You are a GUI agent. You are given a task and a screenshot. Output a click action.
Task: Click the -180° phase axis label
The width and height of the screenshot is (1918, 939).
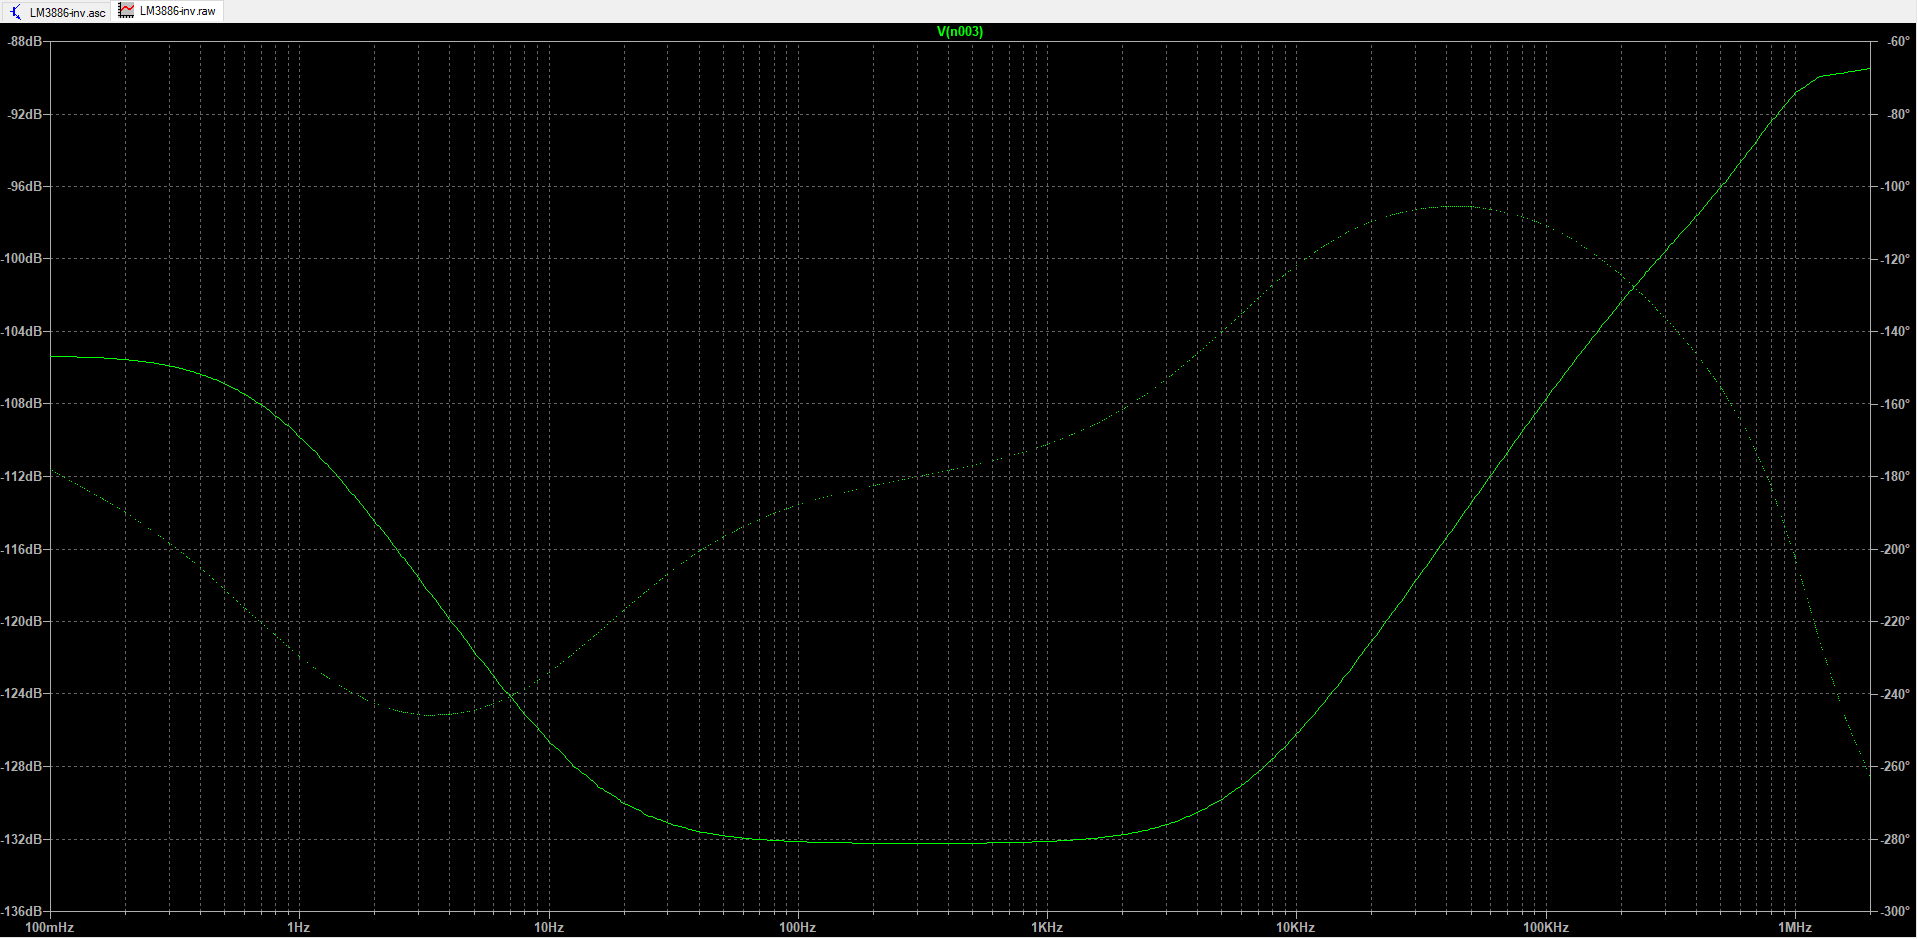pyautogui.click(x=1895, y=476)
